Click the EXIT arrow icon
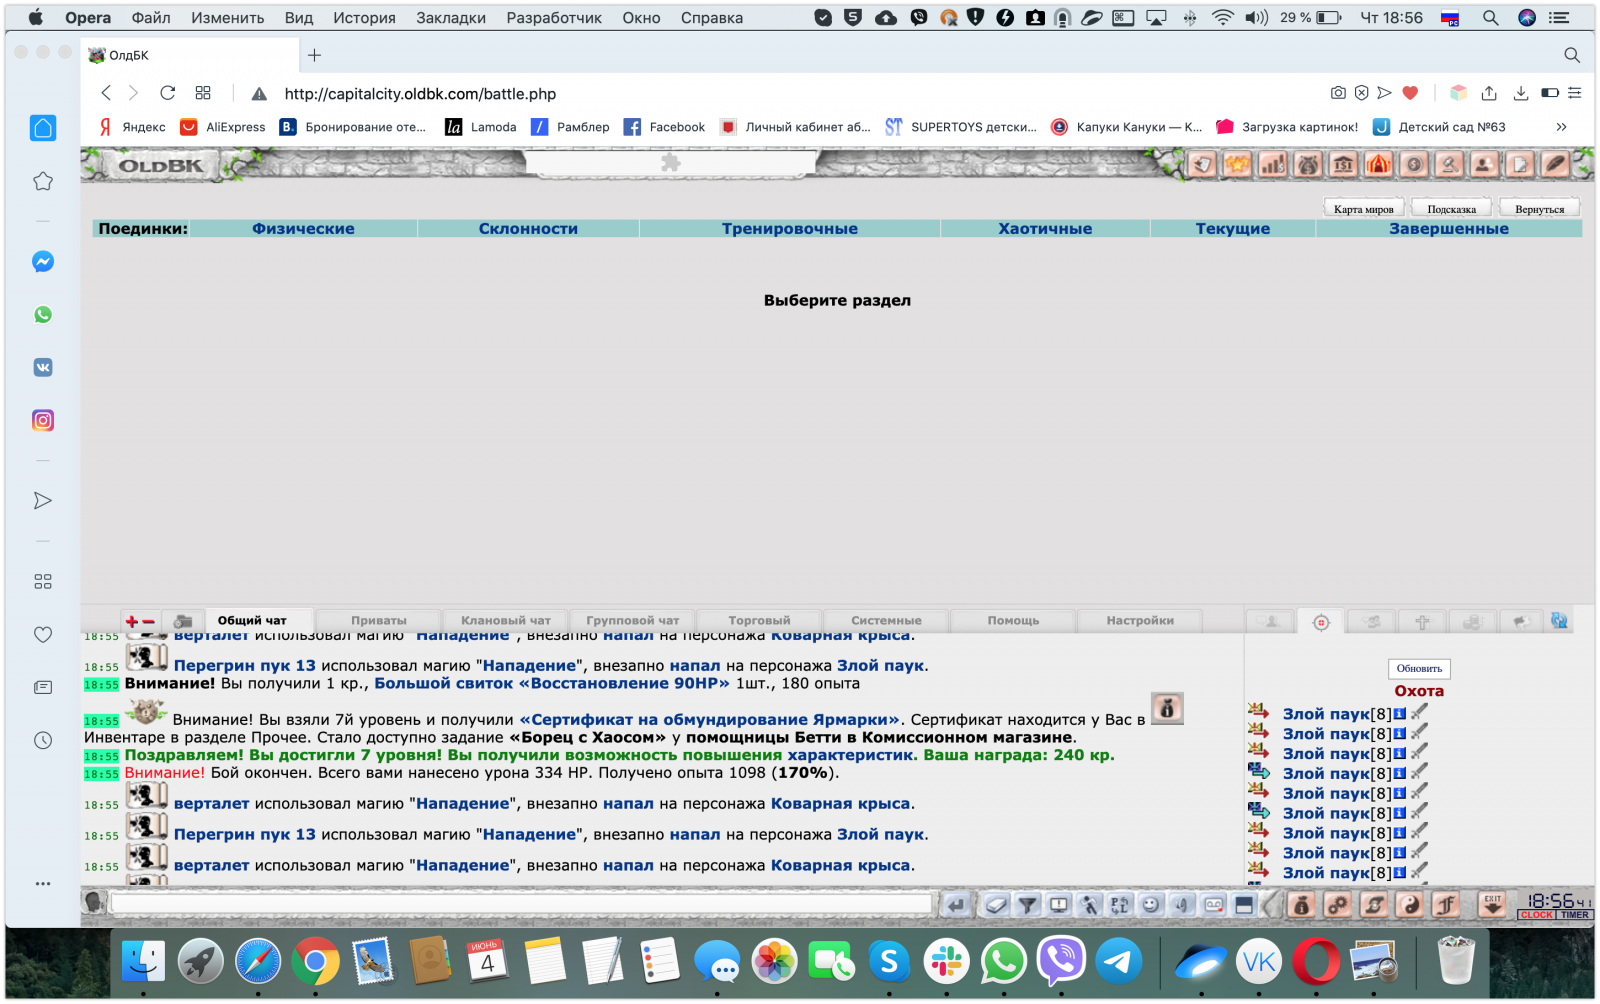The width and height of the screenshot is (1600, 1004). coord(1492,904)
